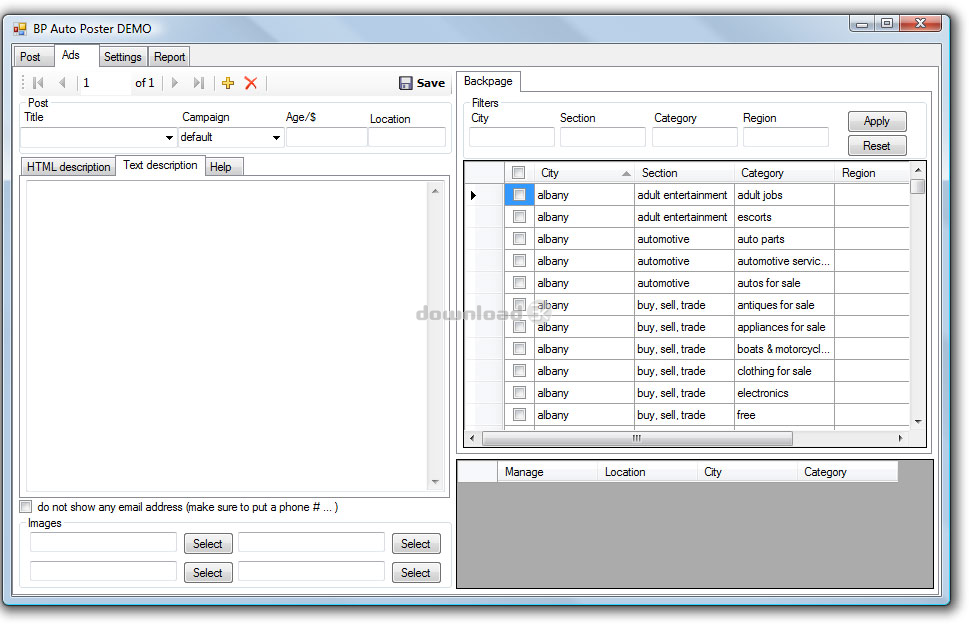Enable 'do not show any email address' option
This screenshot has height=624, width=969.
pyautogui.click(x=26, y=507)
